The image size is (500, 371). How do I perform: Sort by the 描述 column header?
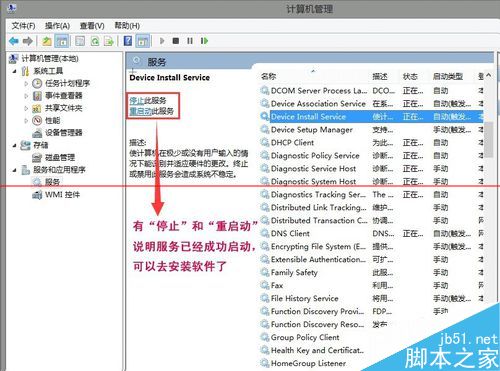pyautogui.click(x=380, y=76)
